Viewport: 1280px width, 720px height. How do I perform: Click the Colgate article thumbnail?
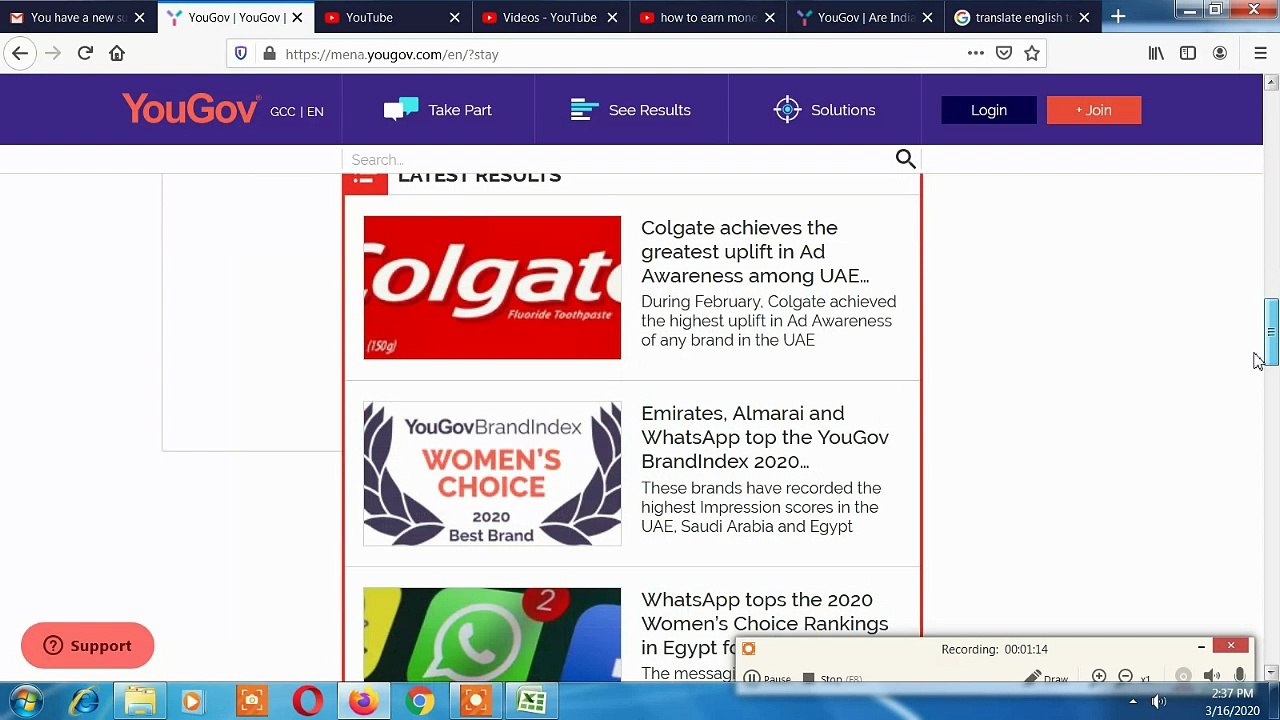pos(492,287)
